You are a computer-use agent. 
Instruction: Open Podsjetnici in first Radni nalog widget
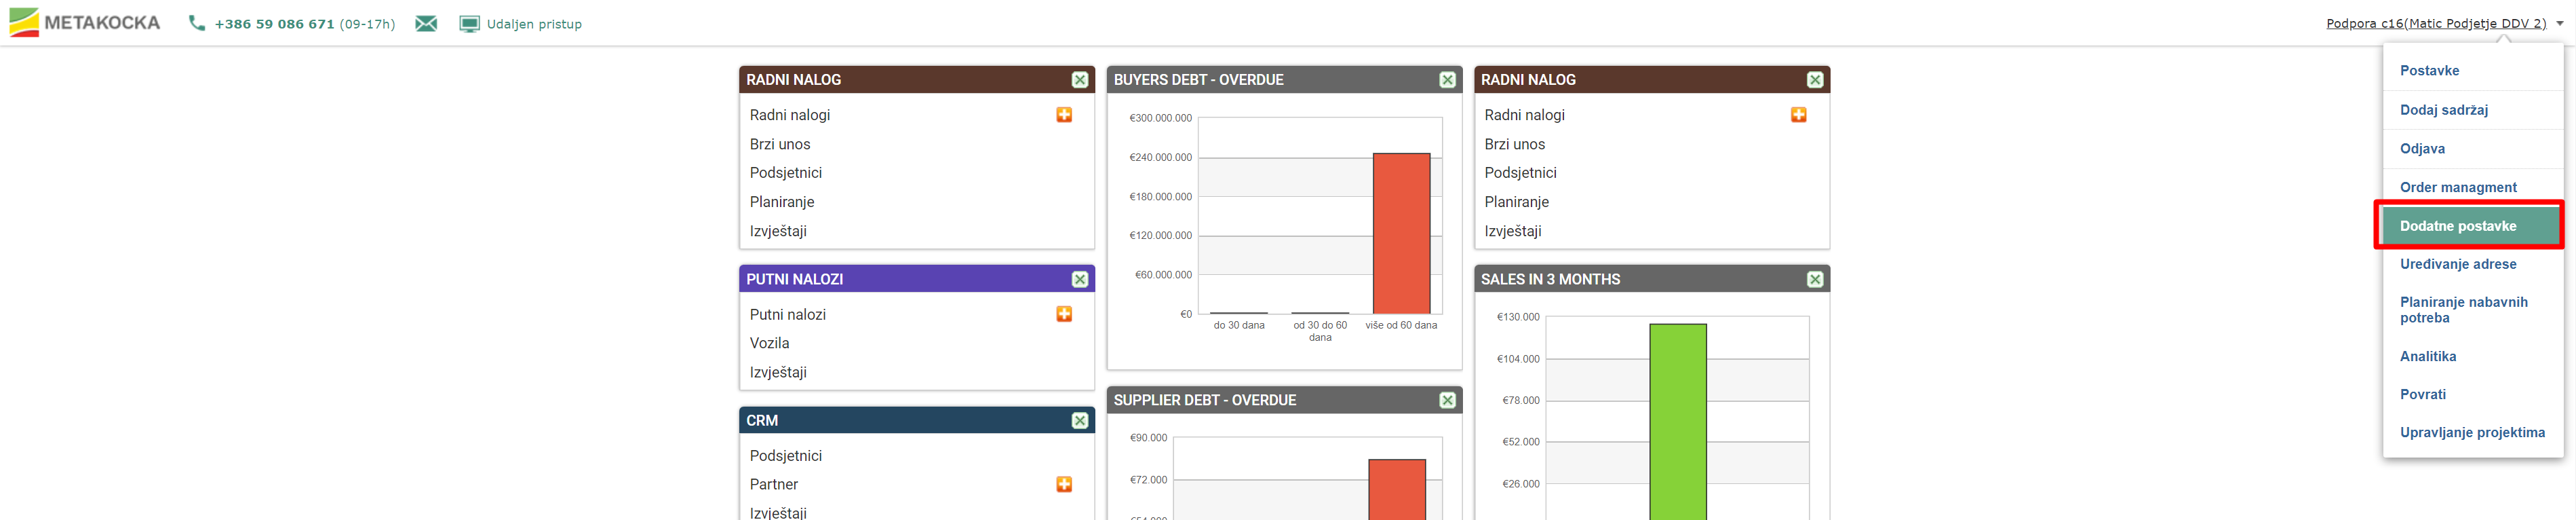coord(786,173)
